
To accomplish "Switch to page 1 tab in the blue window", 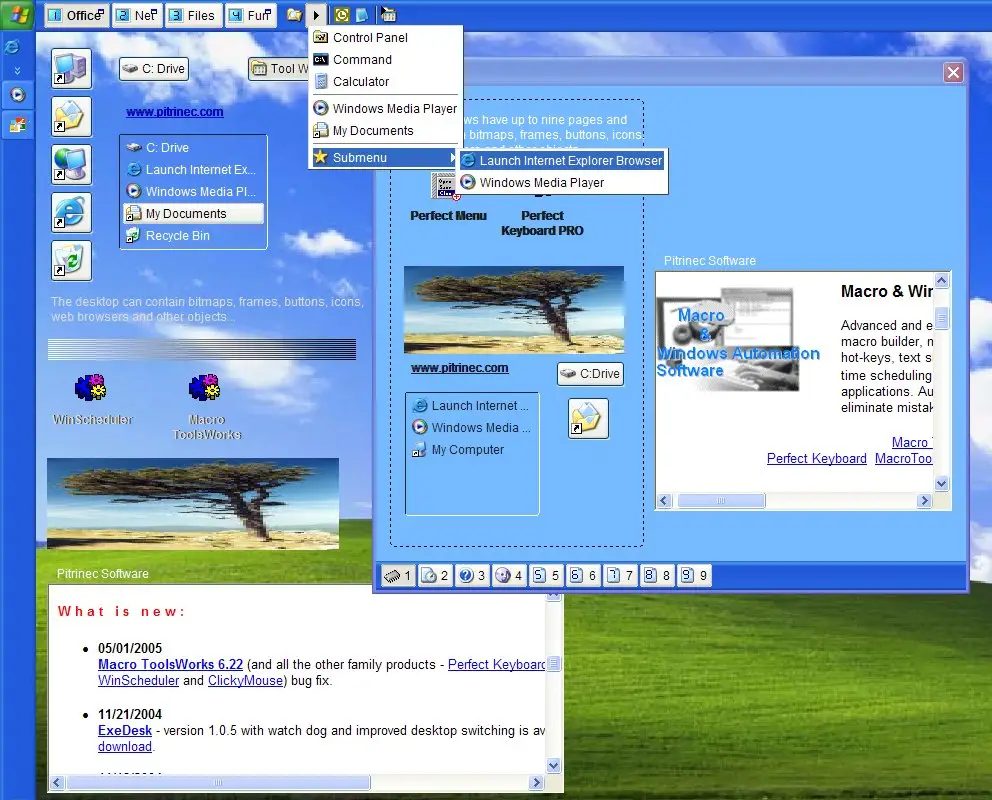I will (398, 575).
